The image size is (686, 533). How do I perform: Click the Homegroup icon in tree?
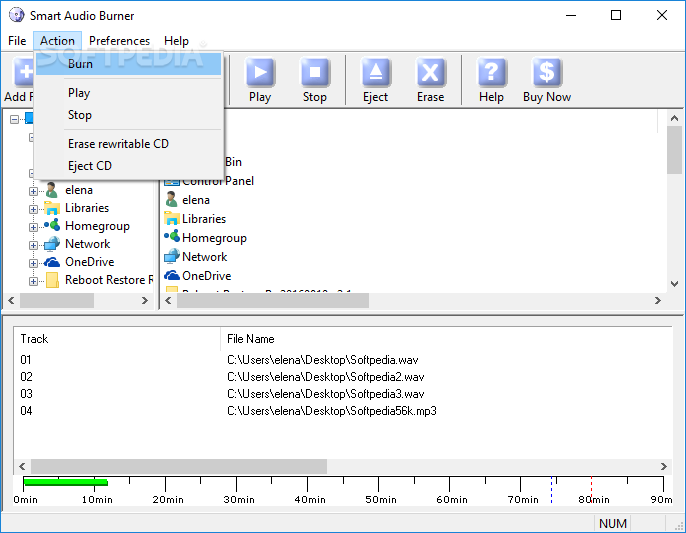[x=52, y=226]
